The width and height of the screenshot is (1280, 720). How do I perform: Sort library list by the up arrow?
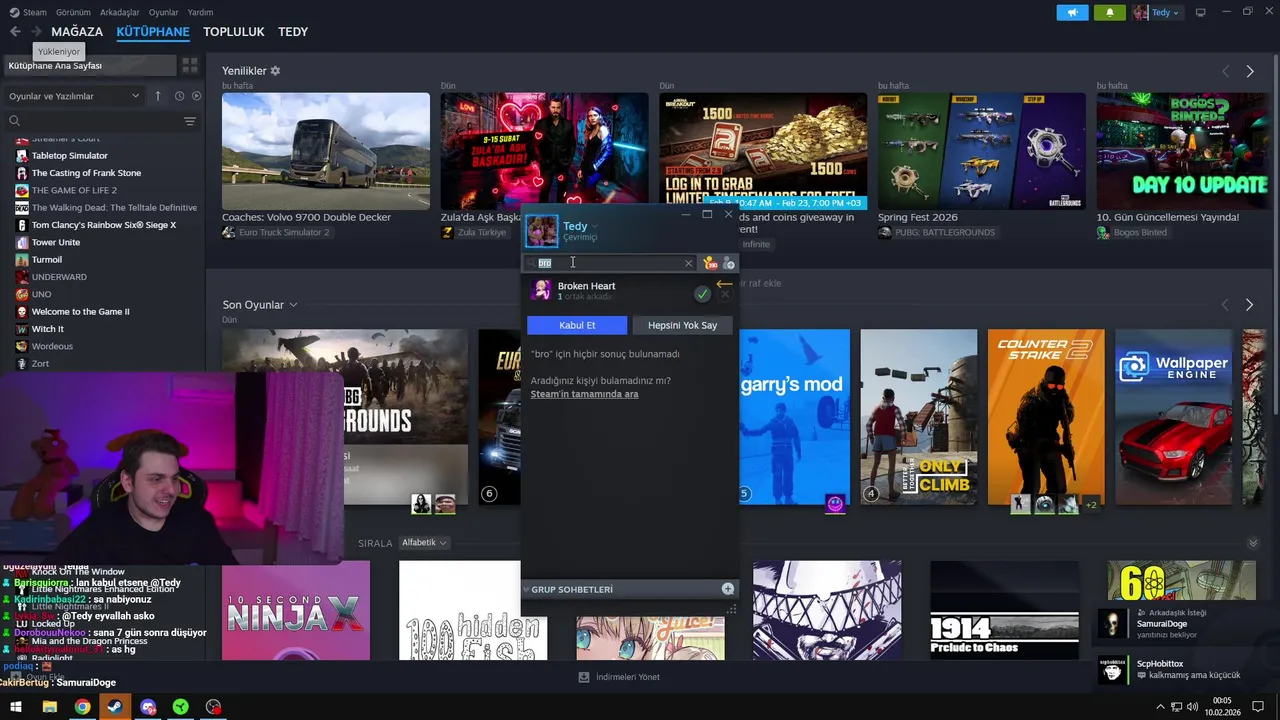(x=157, y=96)
